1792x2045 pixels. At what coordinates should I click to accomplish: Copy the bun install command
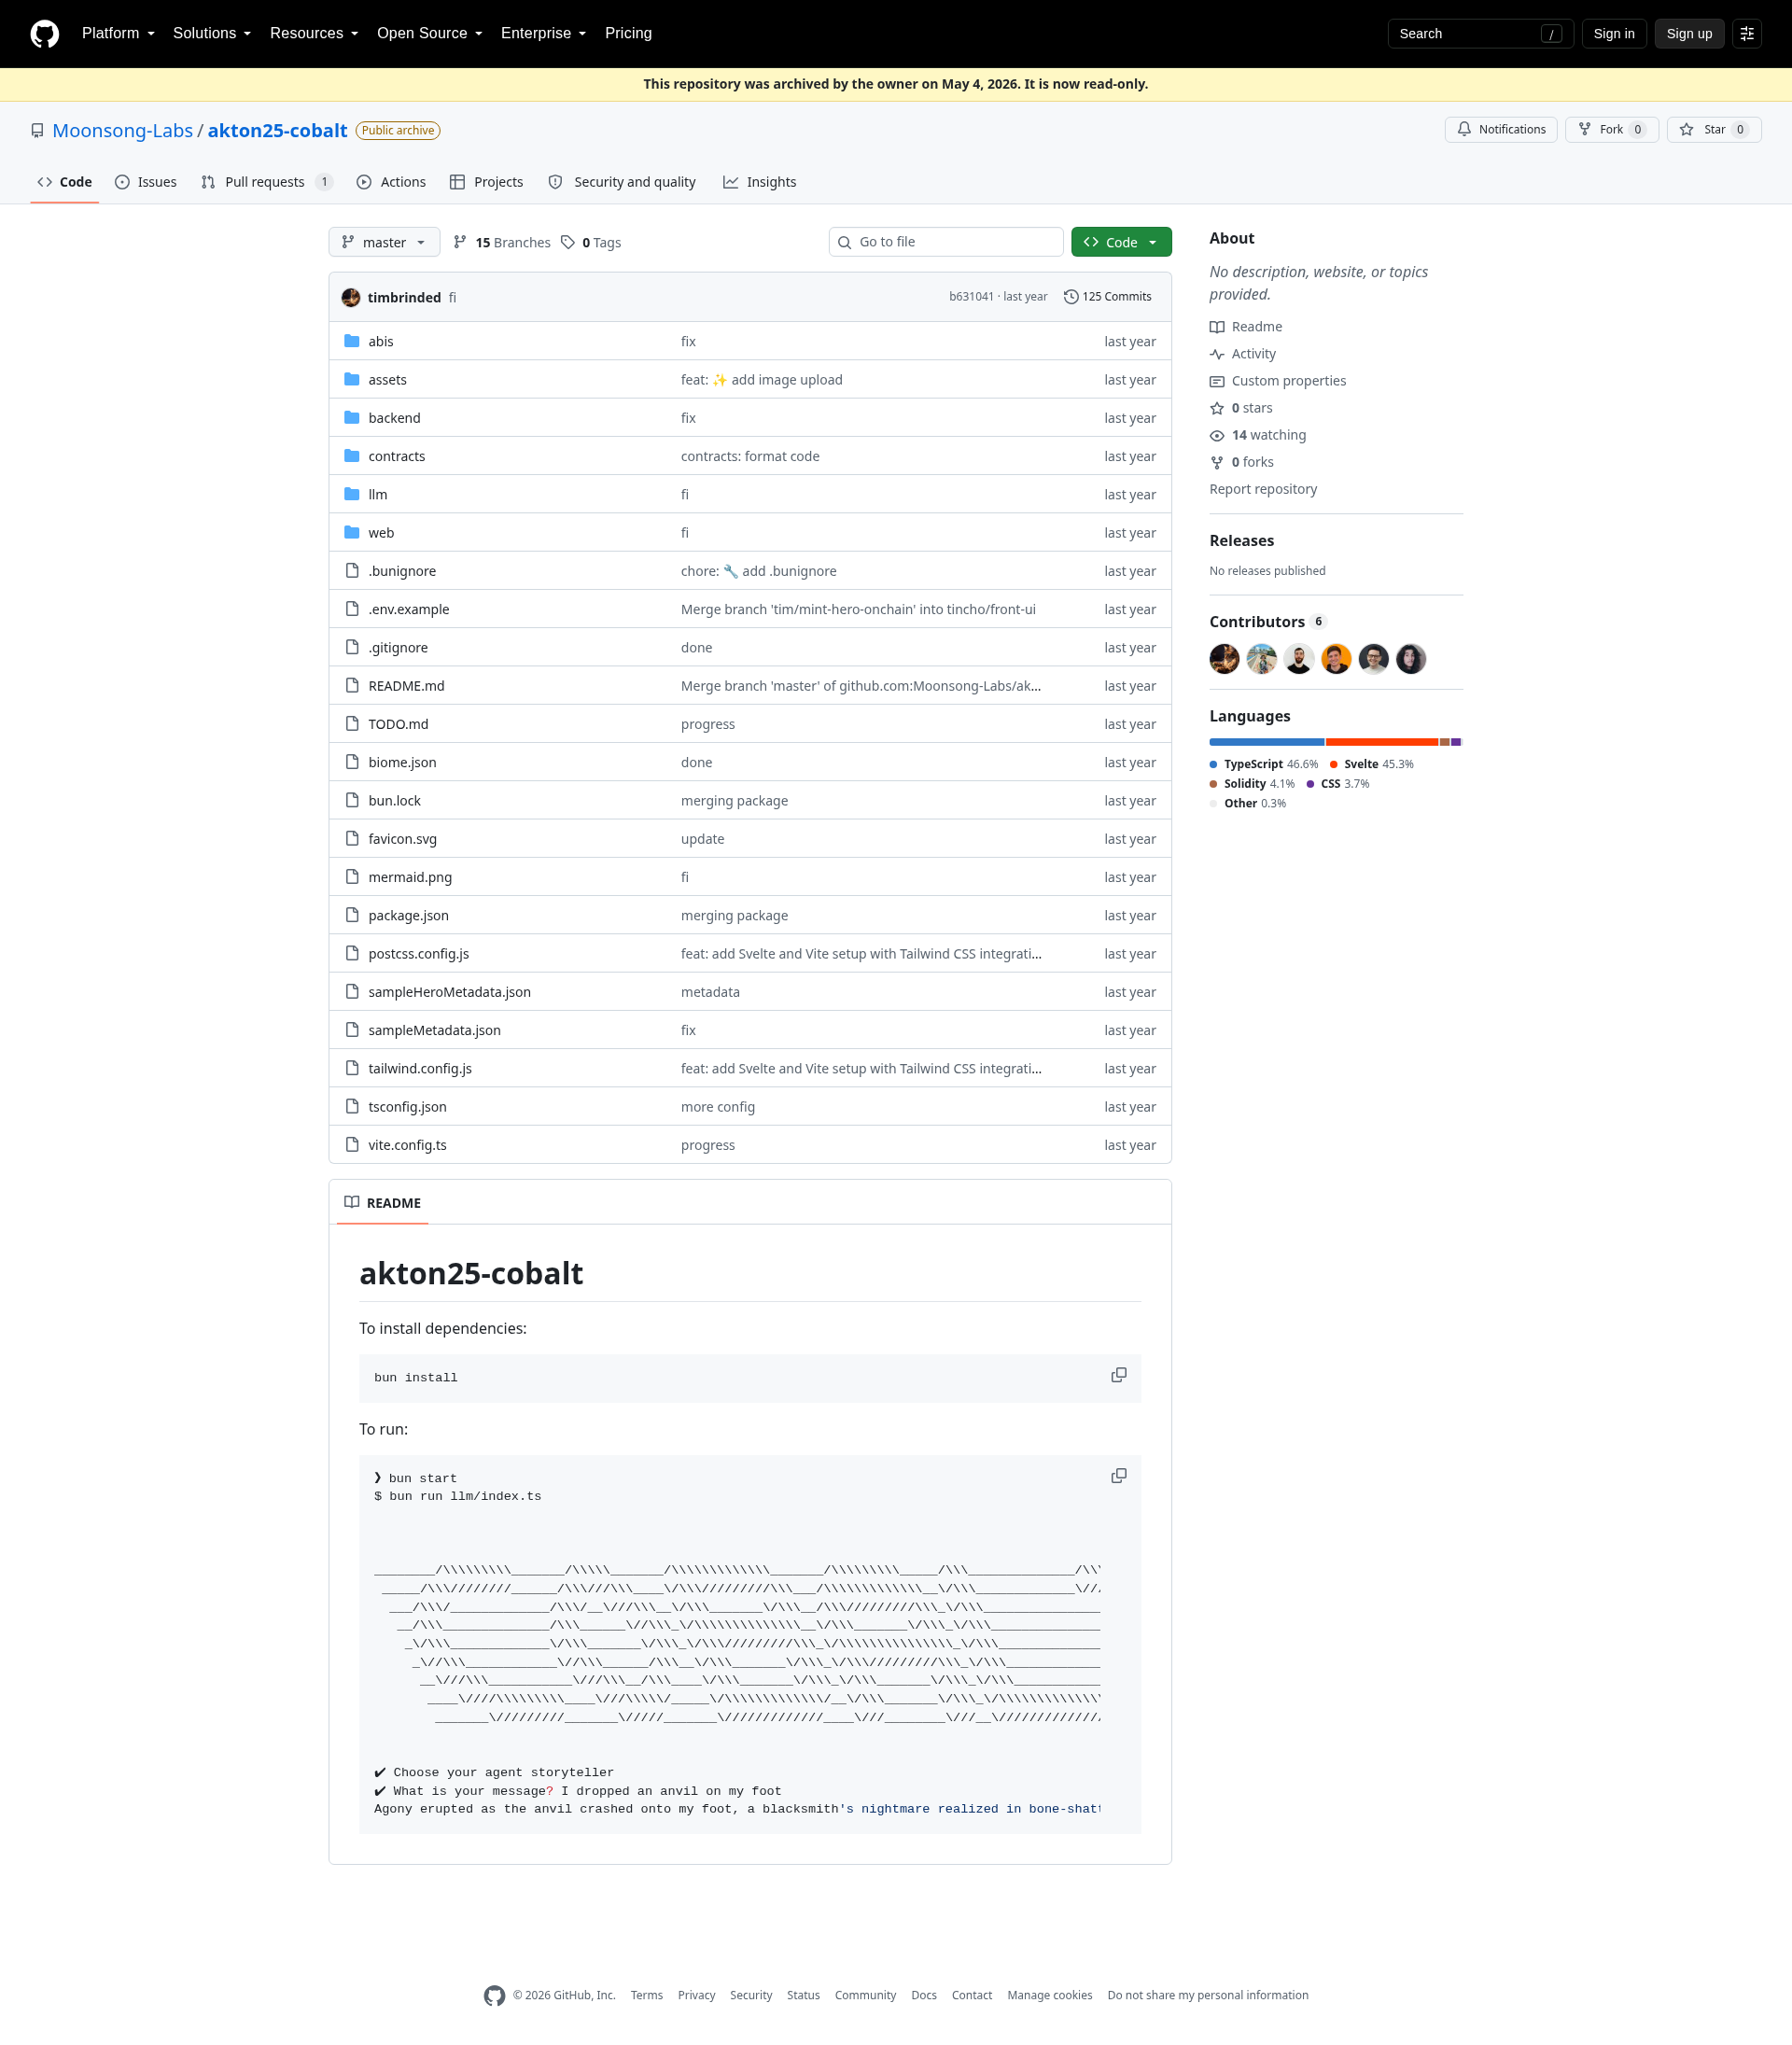point(1118,1375)
